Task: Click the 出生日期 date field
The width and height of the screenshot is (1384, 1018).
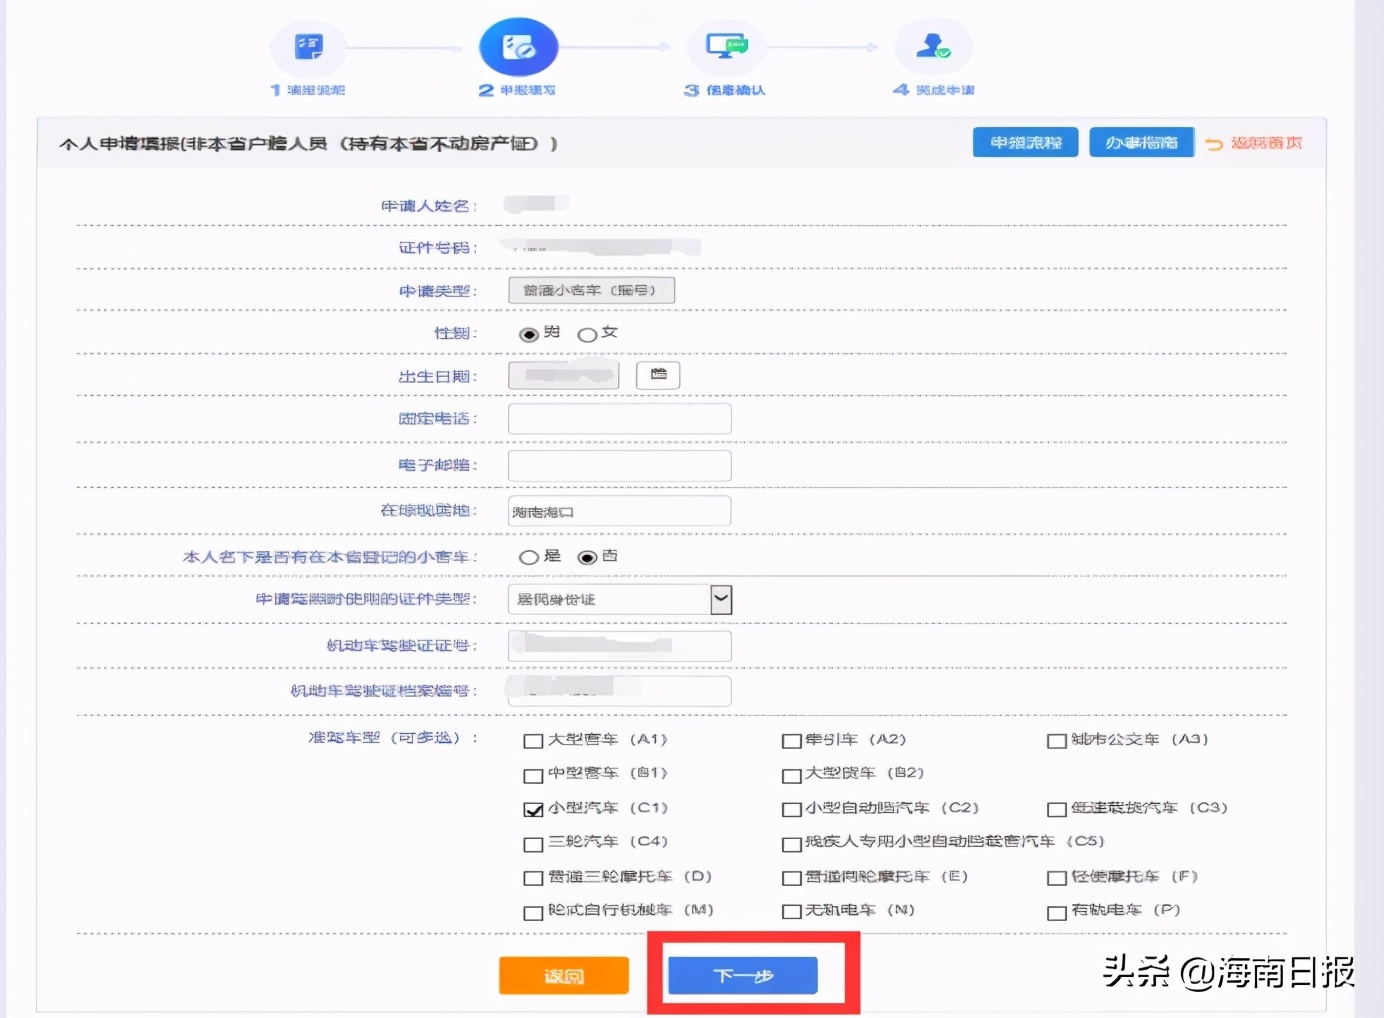Action: click(x=564, y=376)
